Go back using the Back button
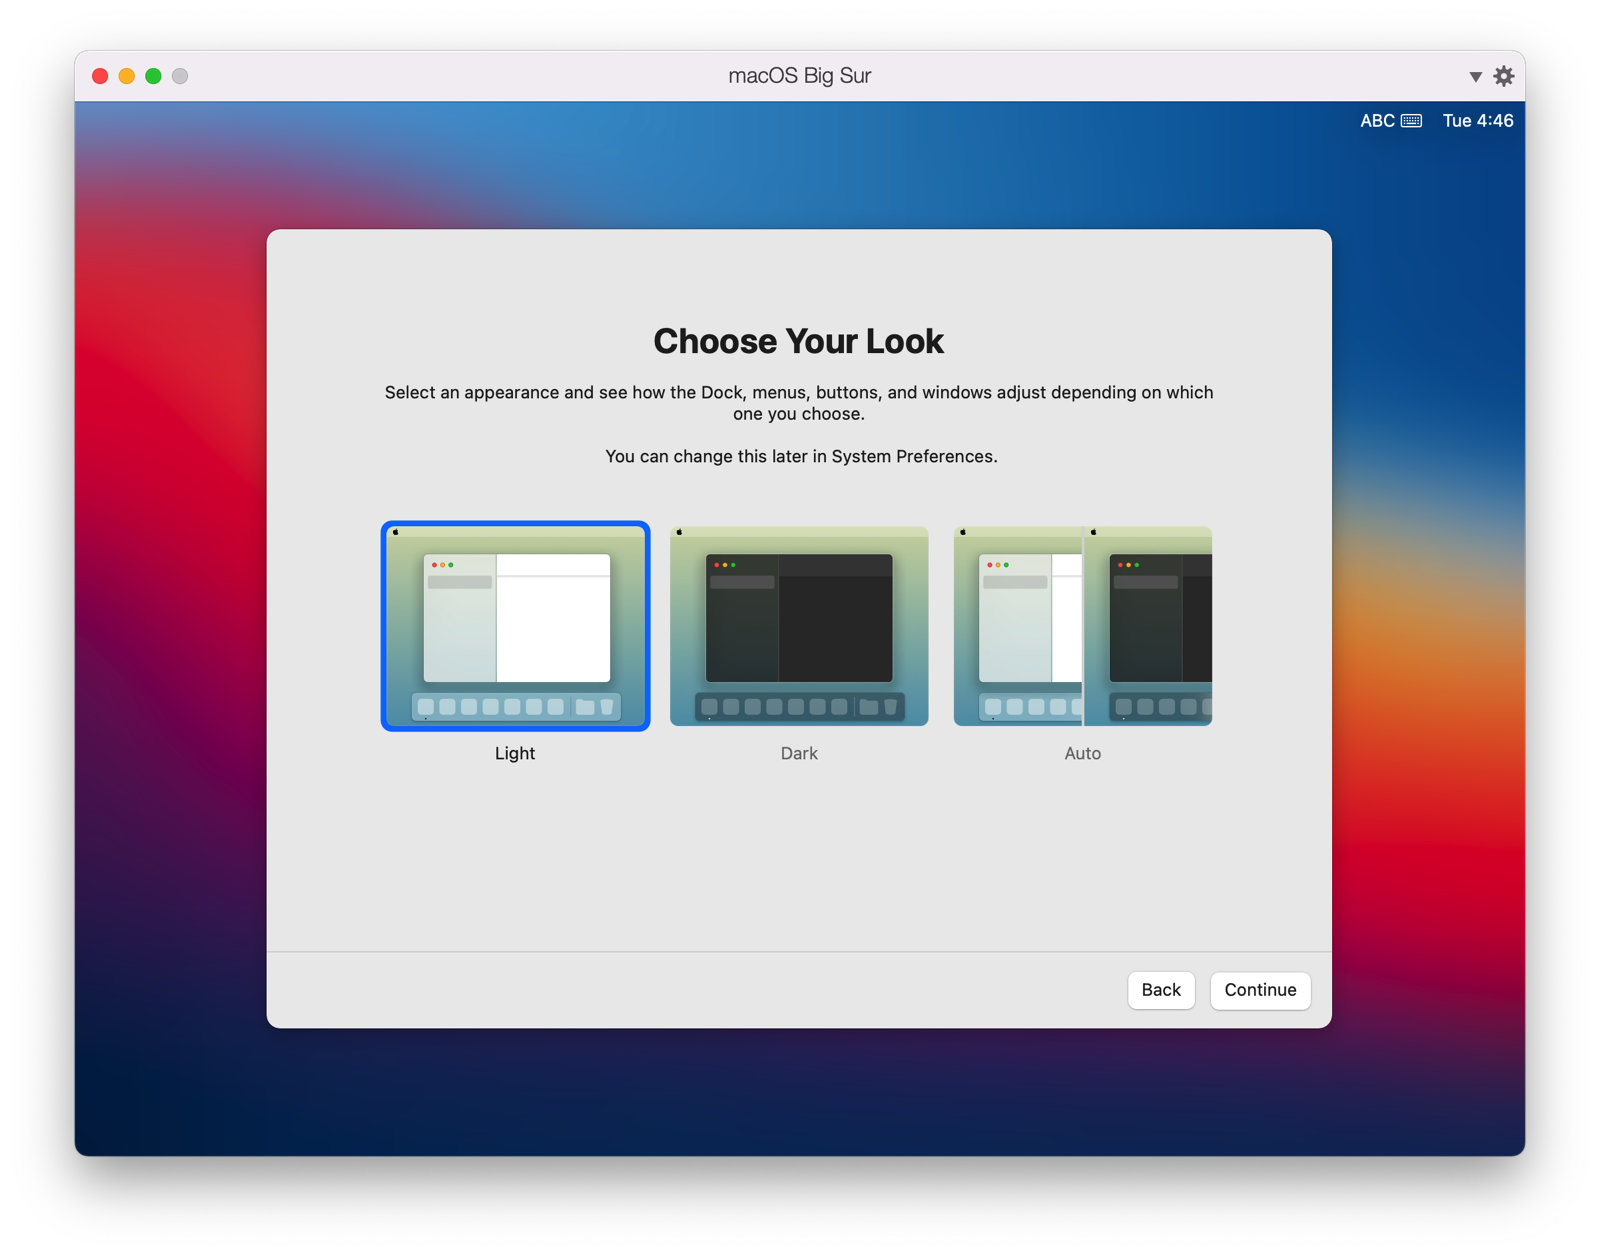 pyautogui.click(x=1161, y=990)
